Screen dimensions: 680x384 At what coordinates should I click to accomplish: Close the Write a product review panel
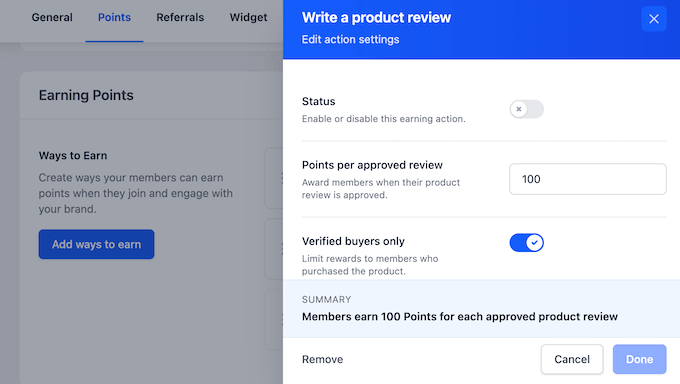(x=654, y=19)
